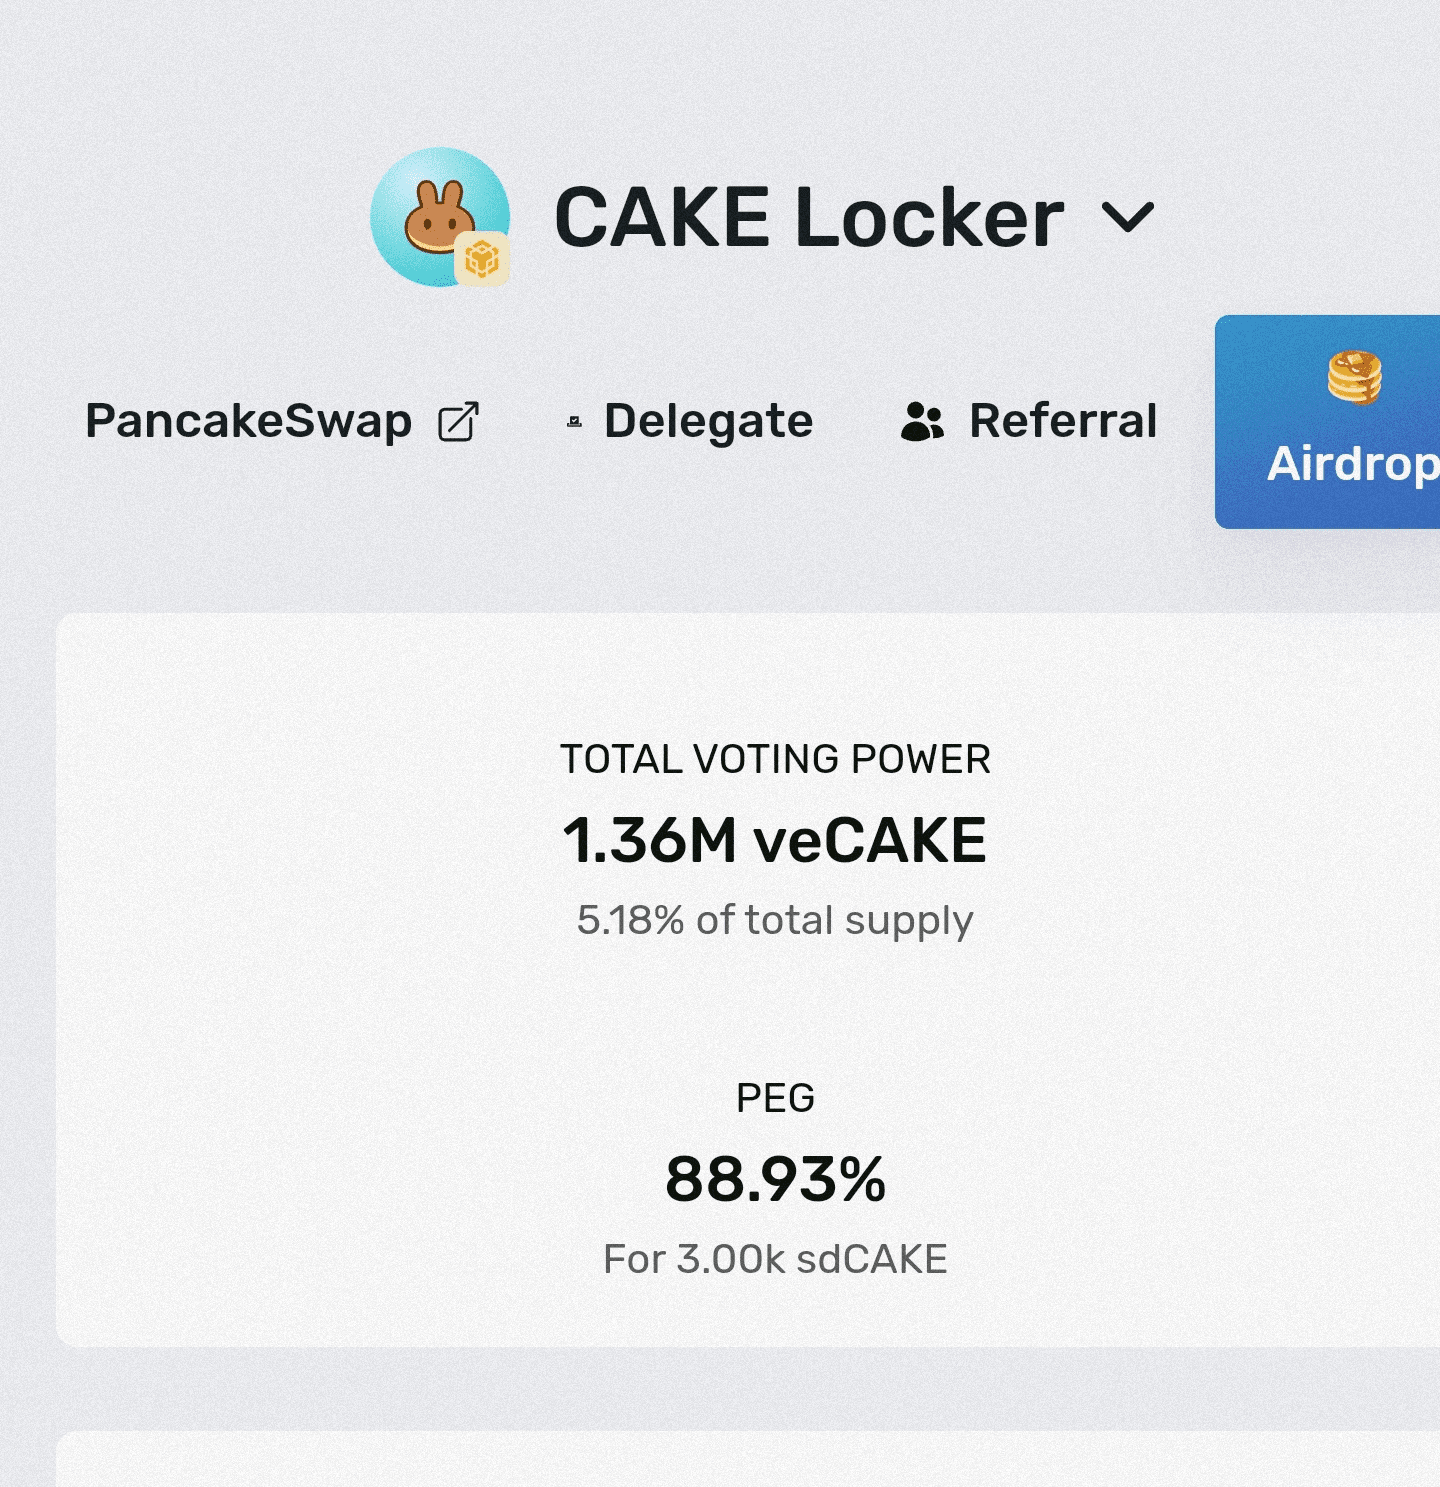Open the PancakeSwap link
The width and height of the screenshot is (1440, 1487).
pos(248,421)
